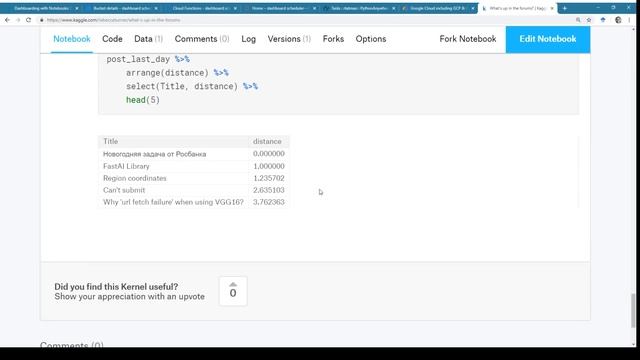Click the address bar URL
Viewport: 640px width, 360px height.
[113, 20]
